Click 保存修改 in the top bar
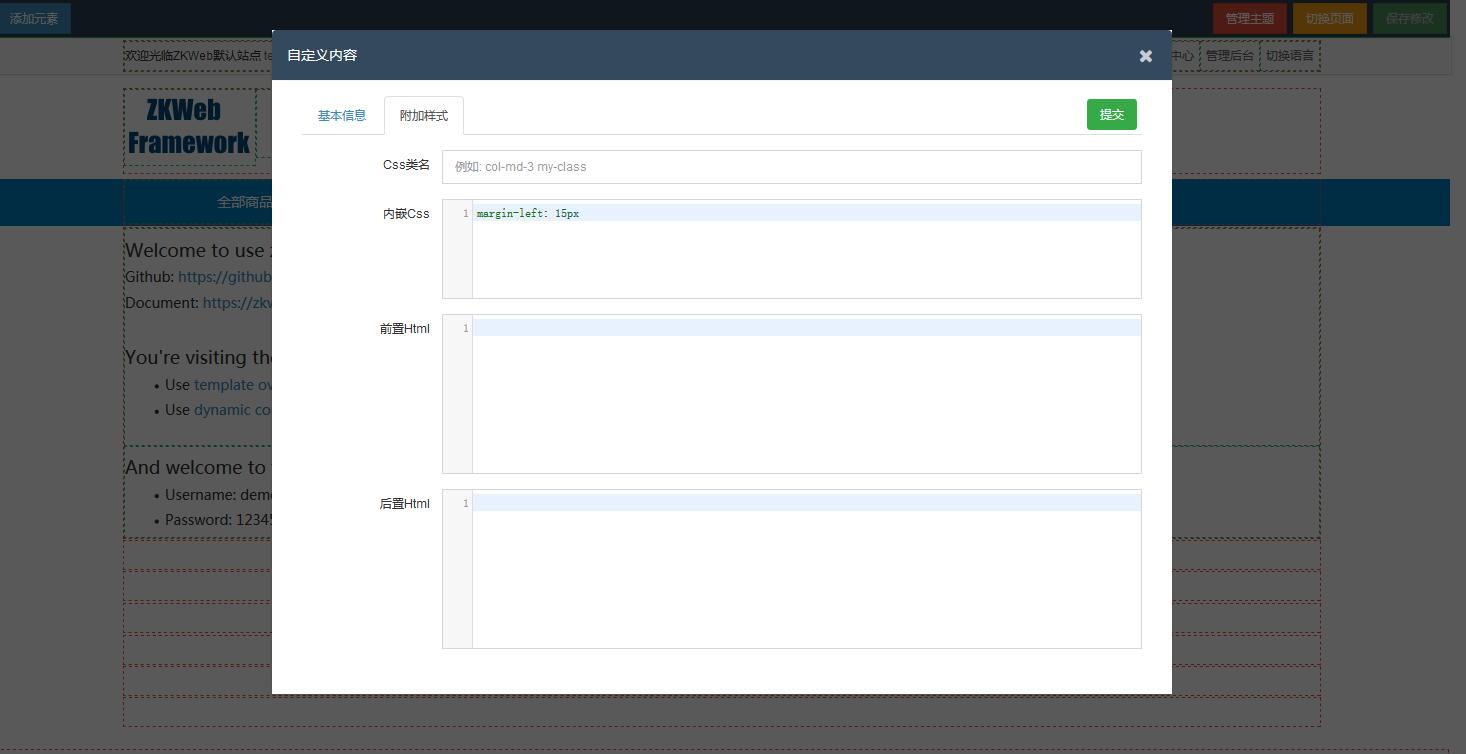The width and height of the screenshot is (1466, 754). pyautogui.click(x=1410, y=18)
